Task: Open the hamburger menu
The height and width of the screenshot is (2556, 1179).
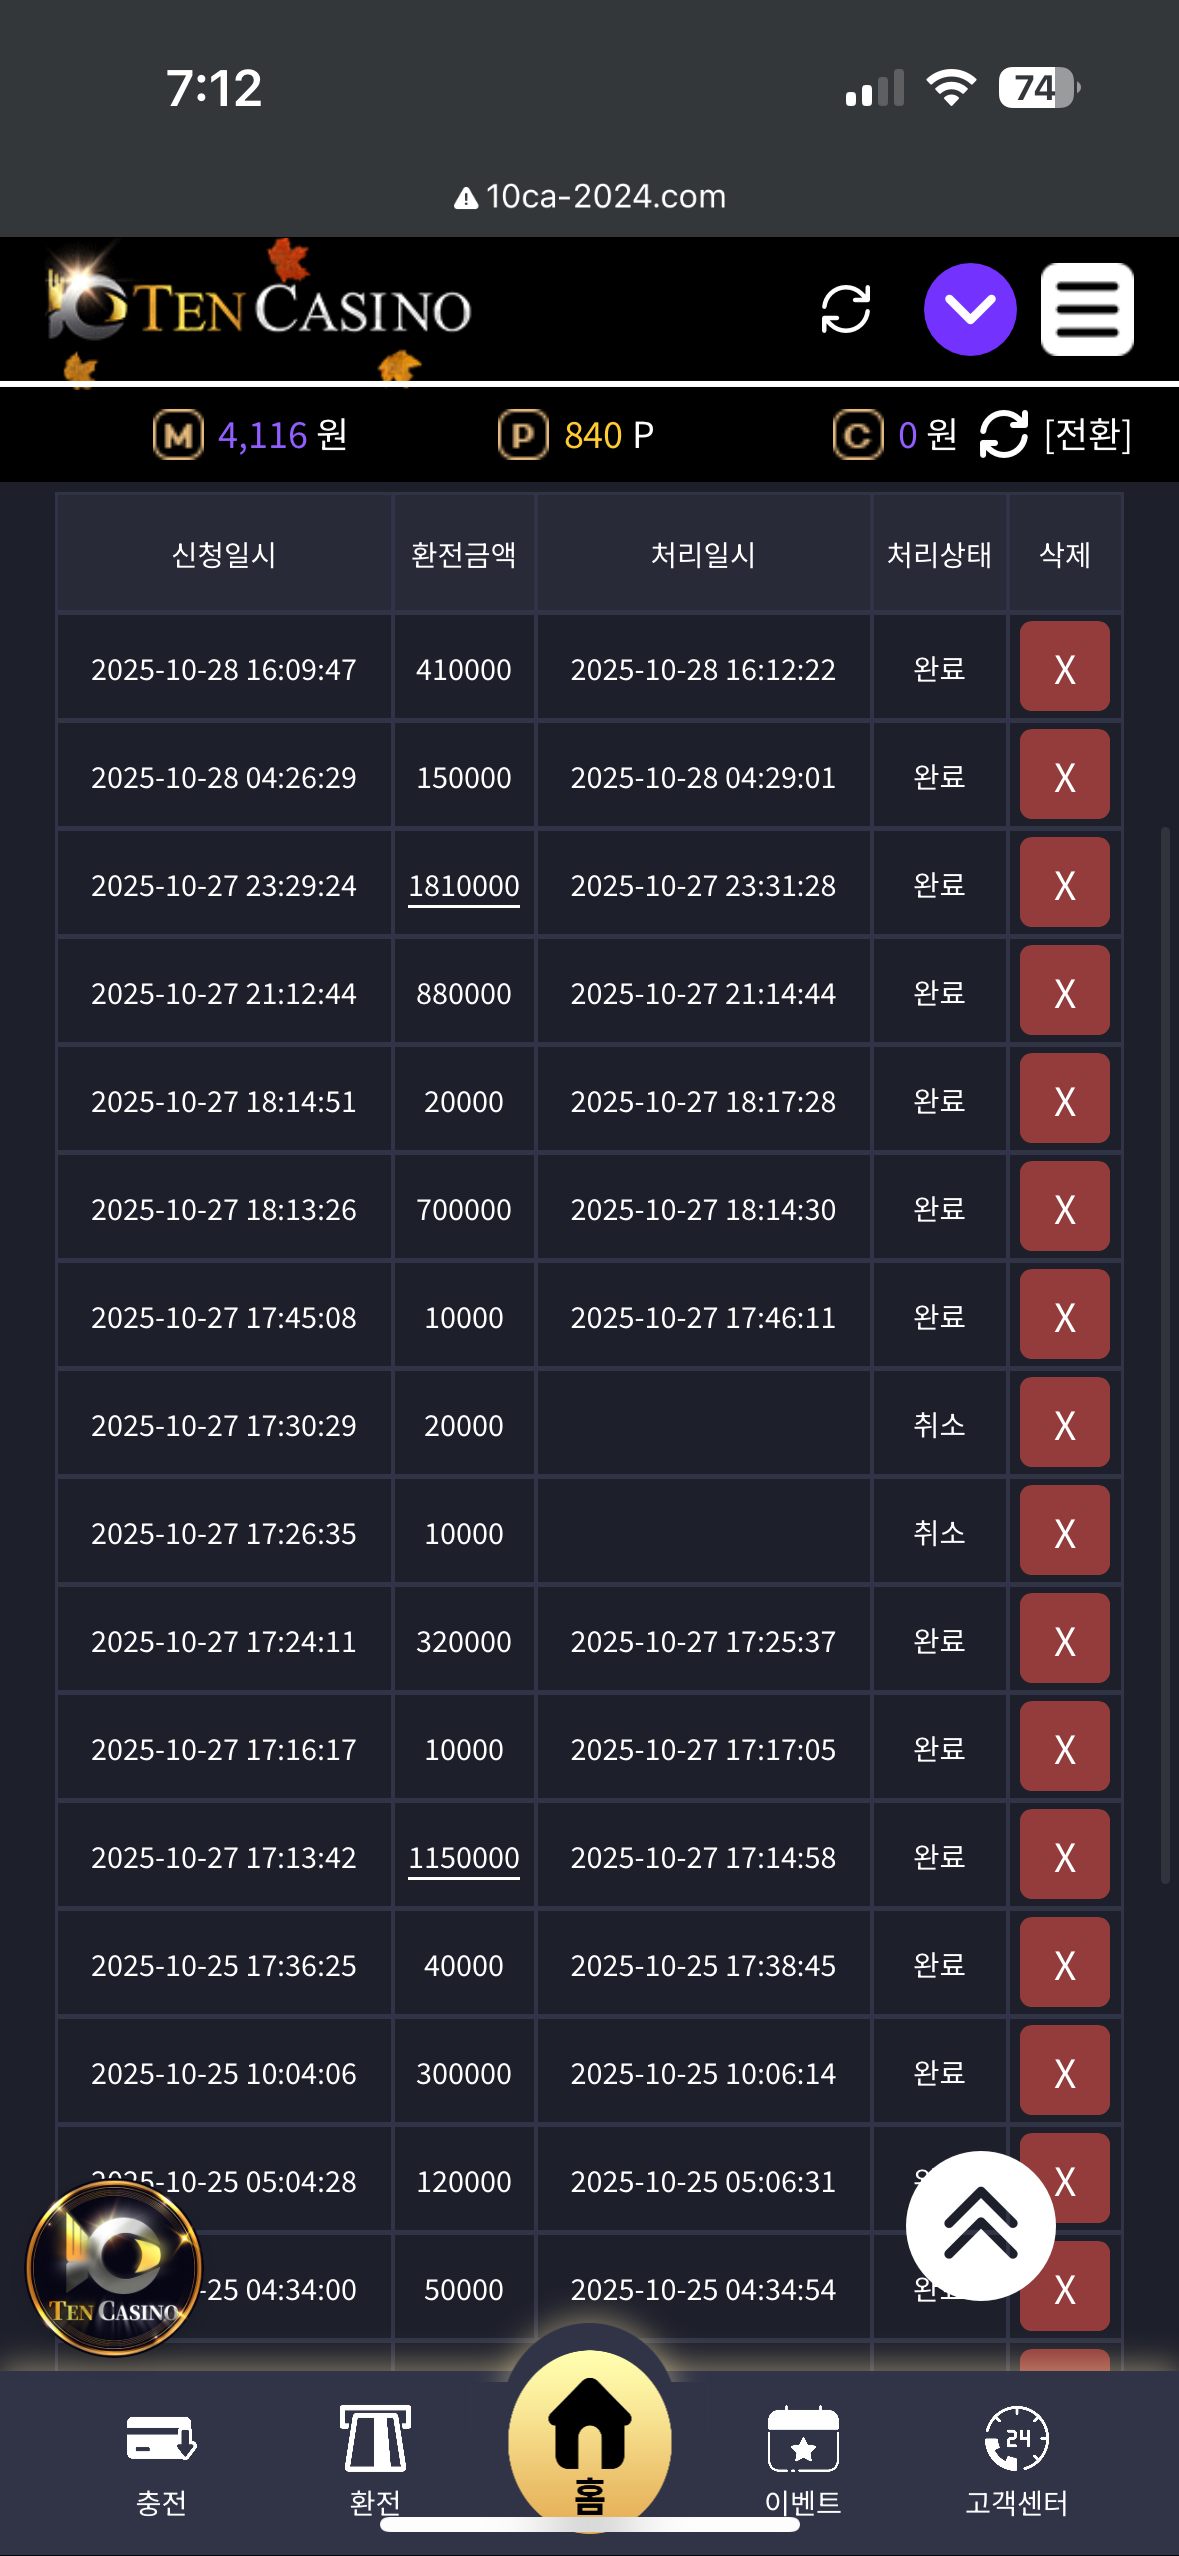Action: pos(1086,309)
